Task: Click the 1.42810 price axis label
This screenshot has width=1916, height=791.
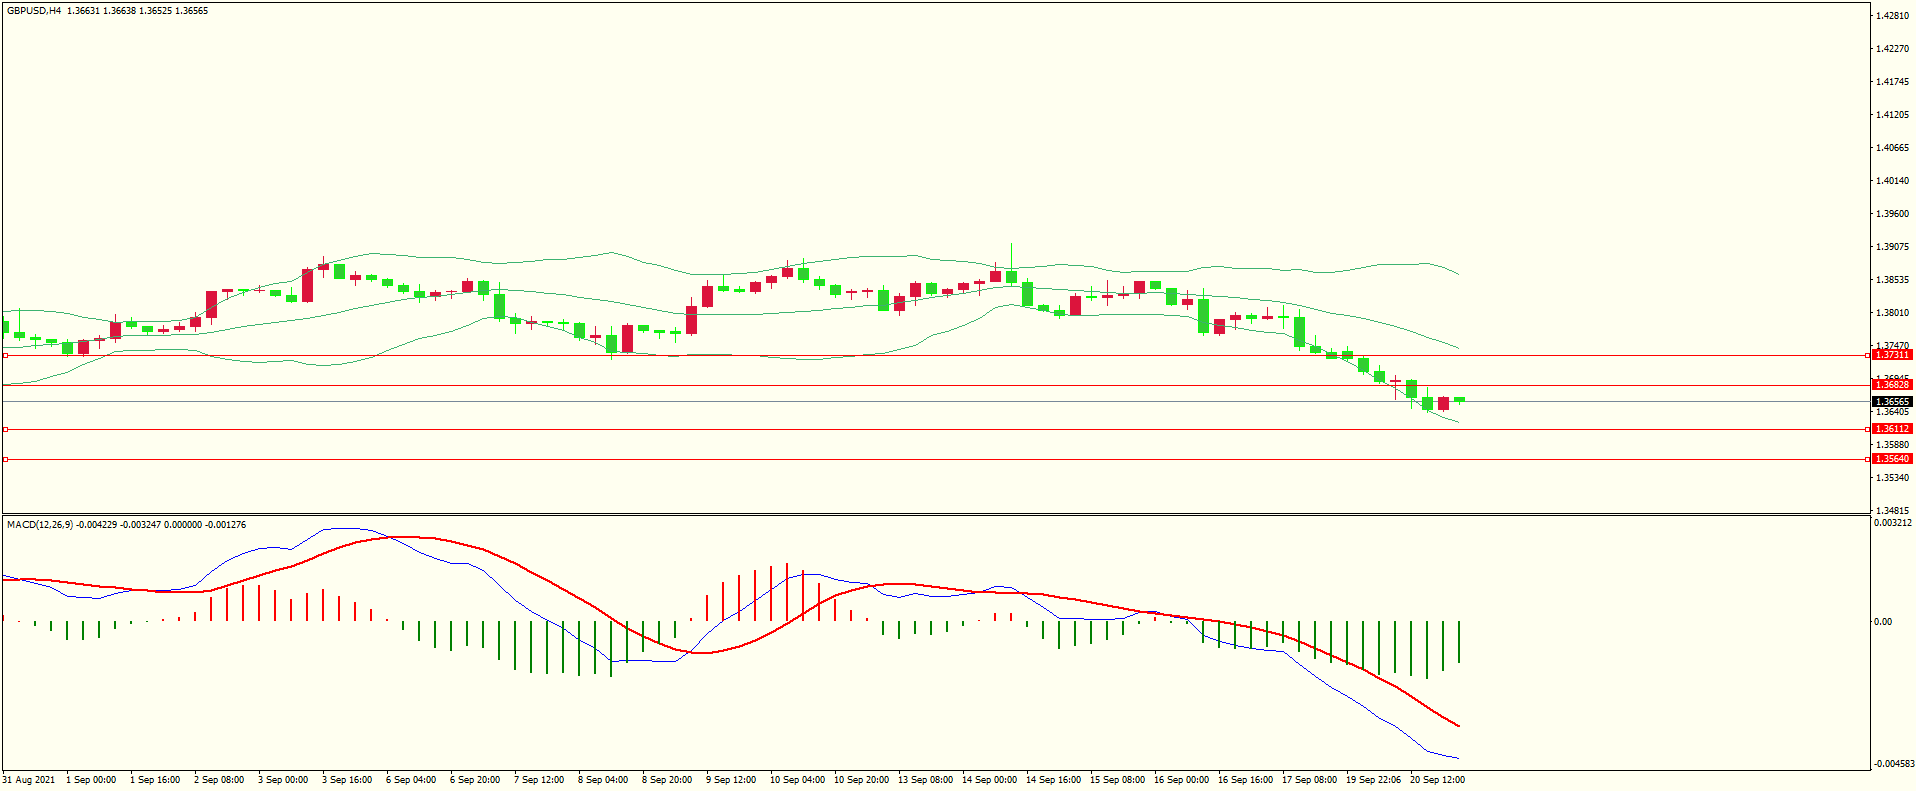Action: click(x=1893, y=16)
